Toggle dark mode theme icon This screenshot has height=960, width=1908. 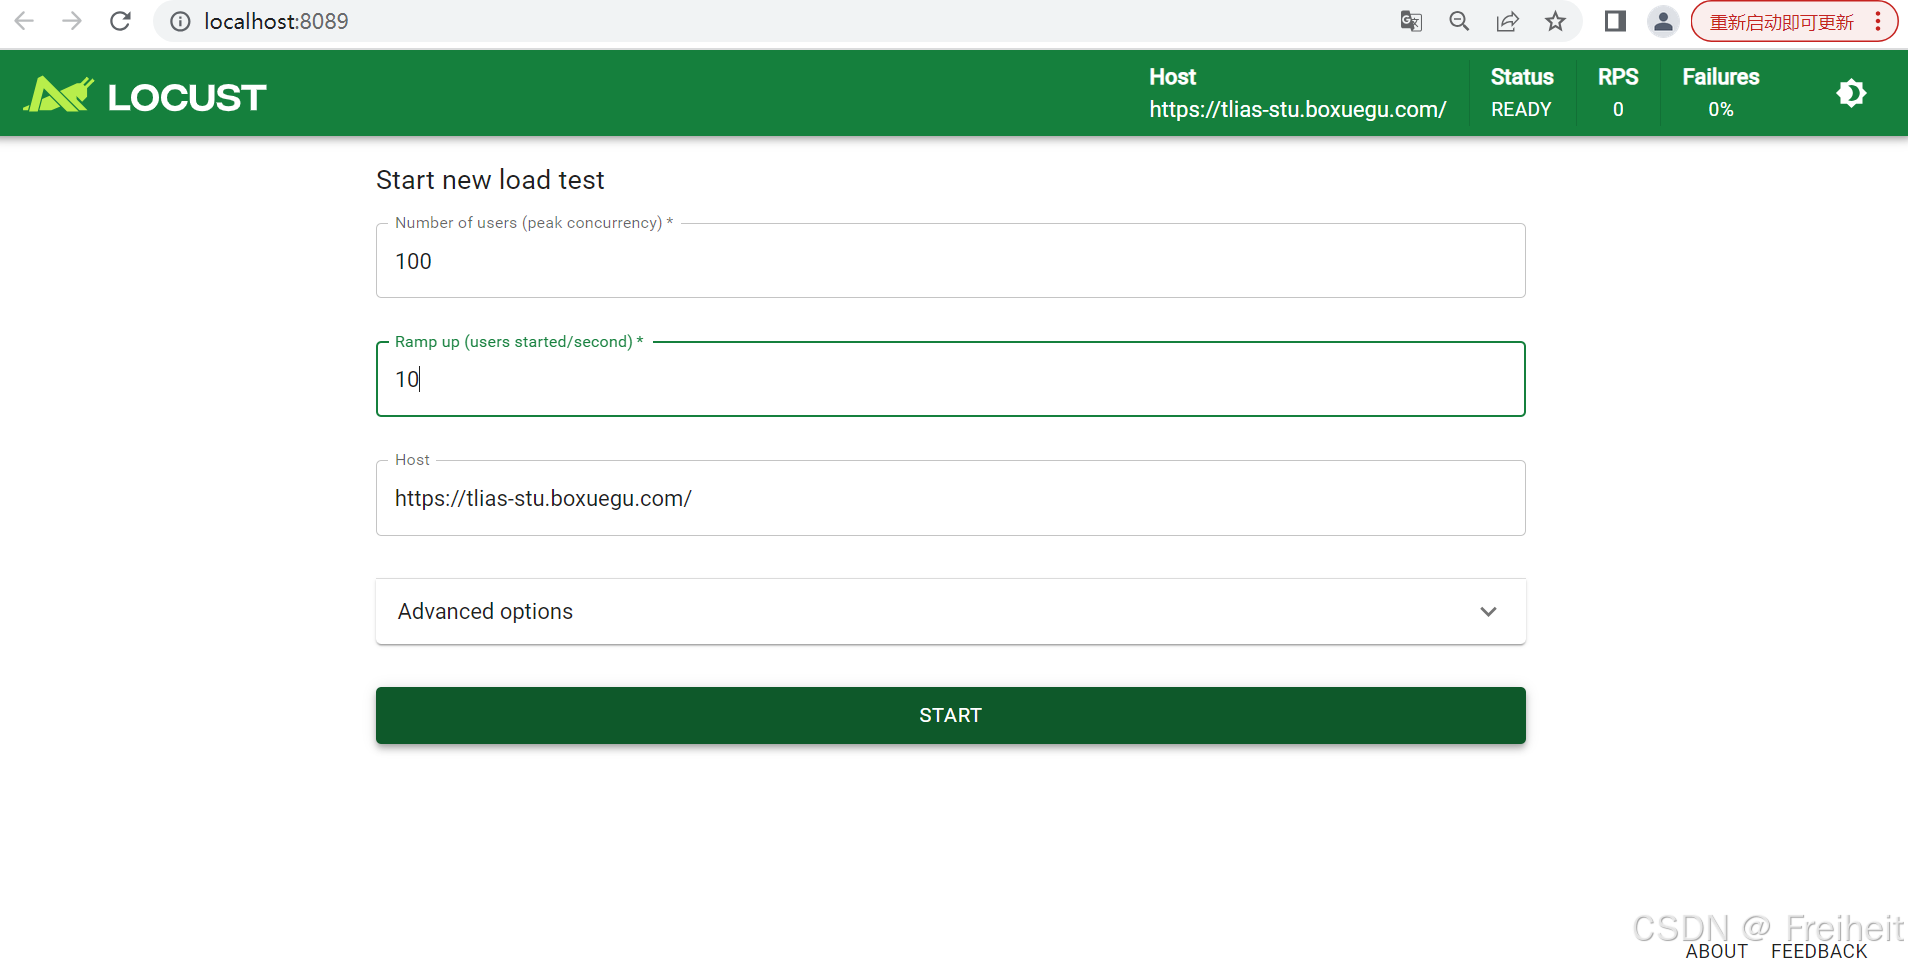(x=1851, y=93)
